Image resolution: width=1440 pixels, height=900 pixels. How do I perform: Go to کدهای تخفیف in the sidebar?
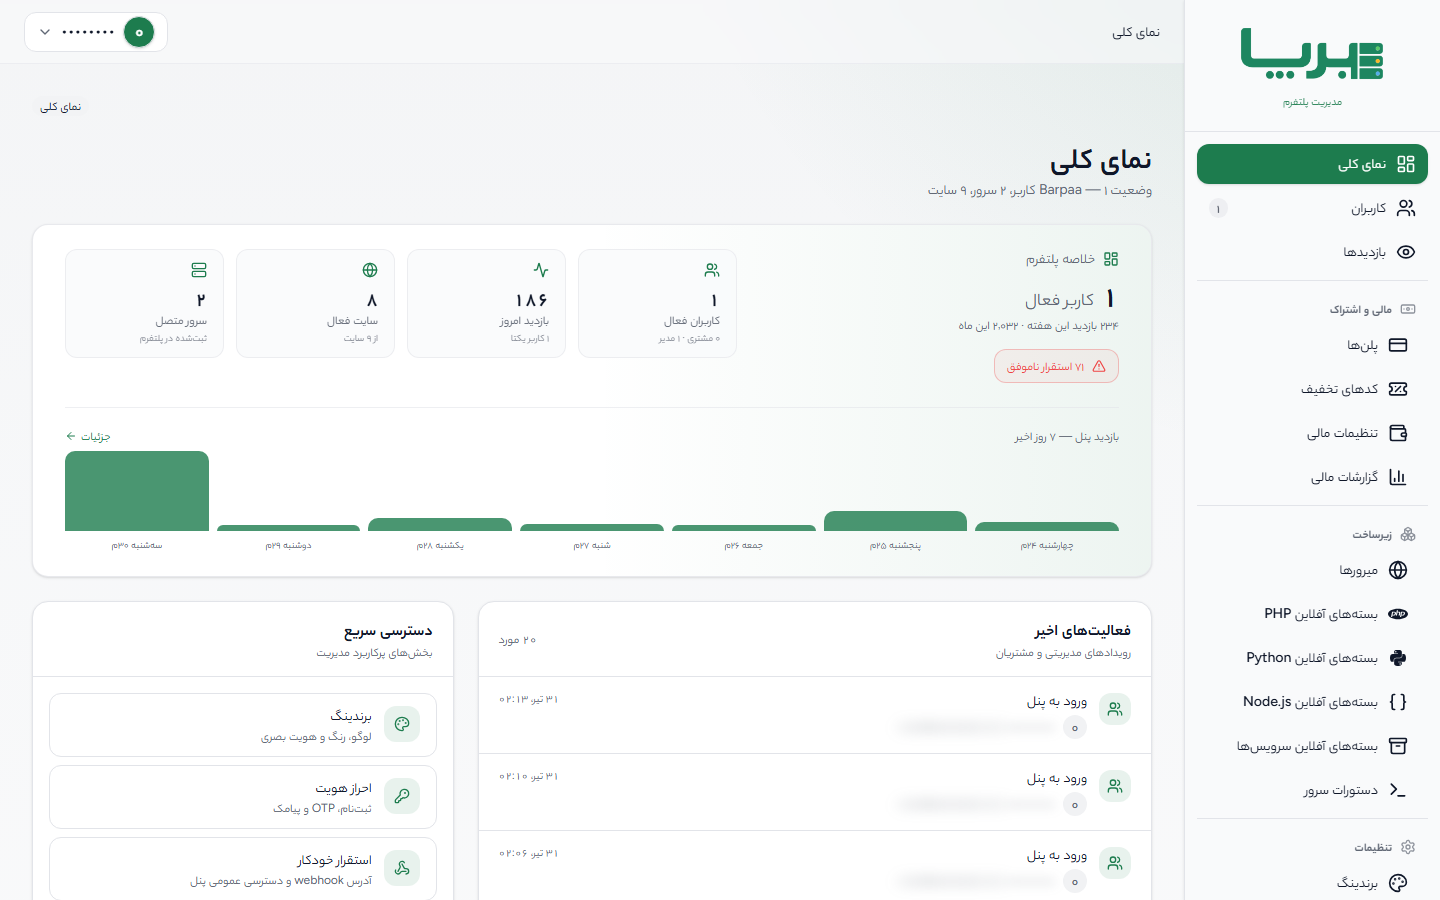coord(1312,389)
